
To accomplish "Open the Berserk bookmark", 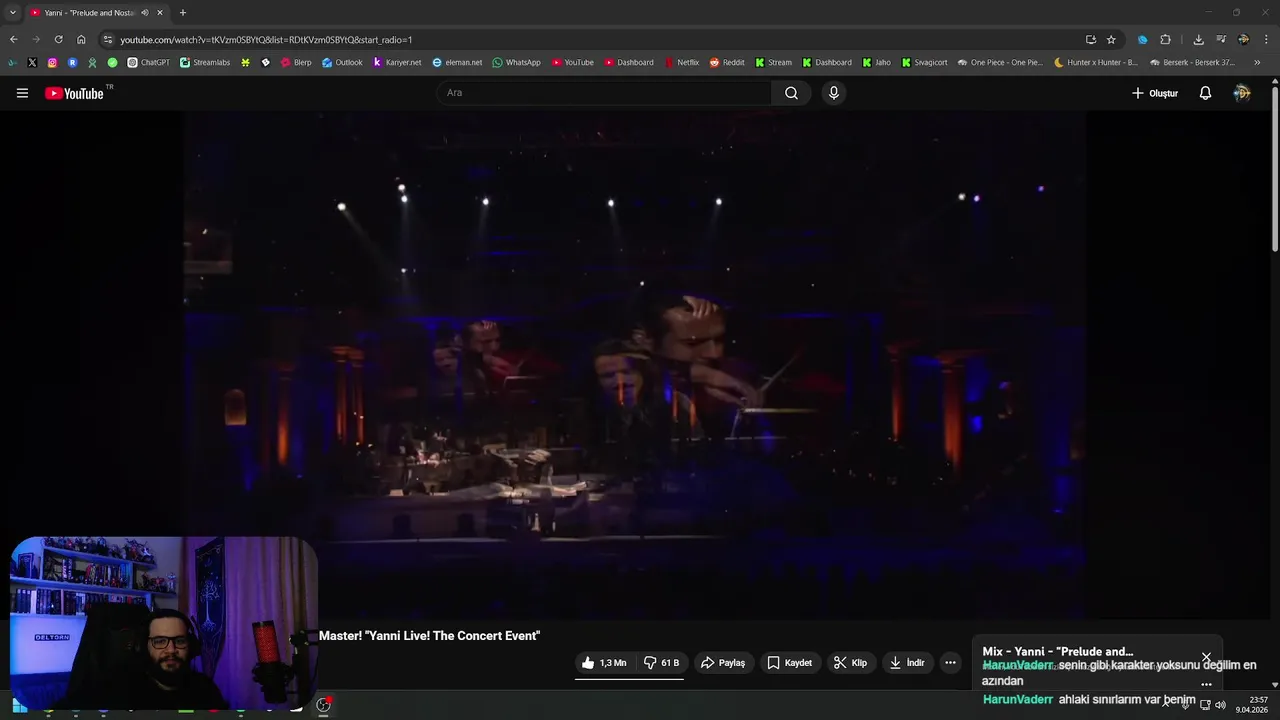I will click(1192, 62).
